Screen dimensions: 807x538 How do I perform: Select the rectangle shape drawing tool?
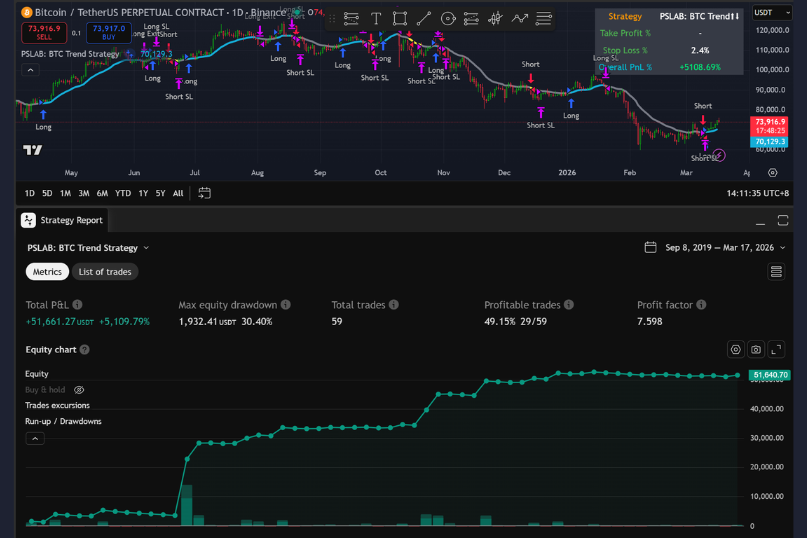tap(400, 18)
